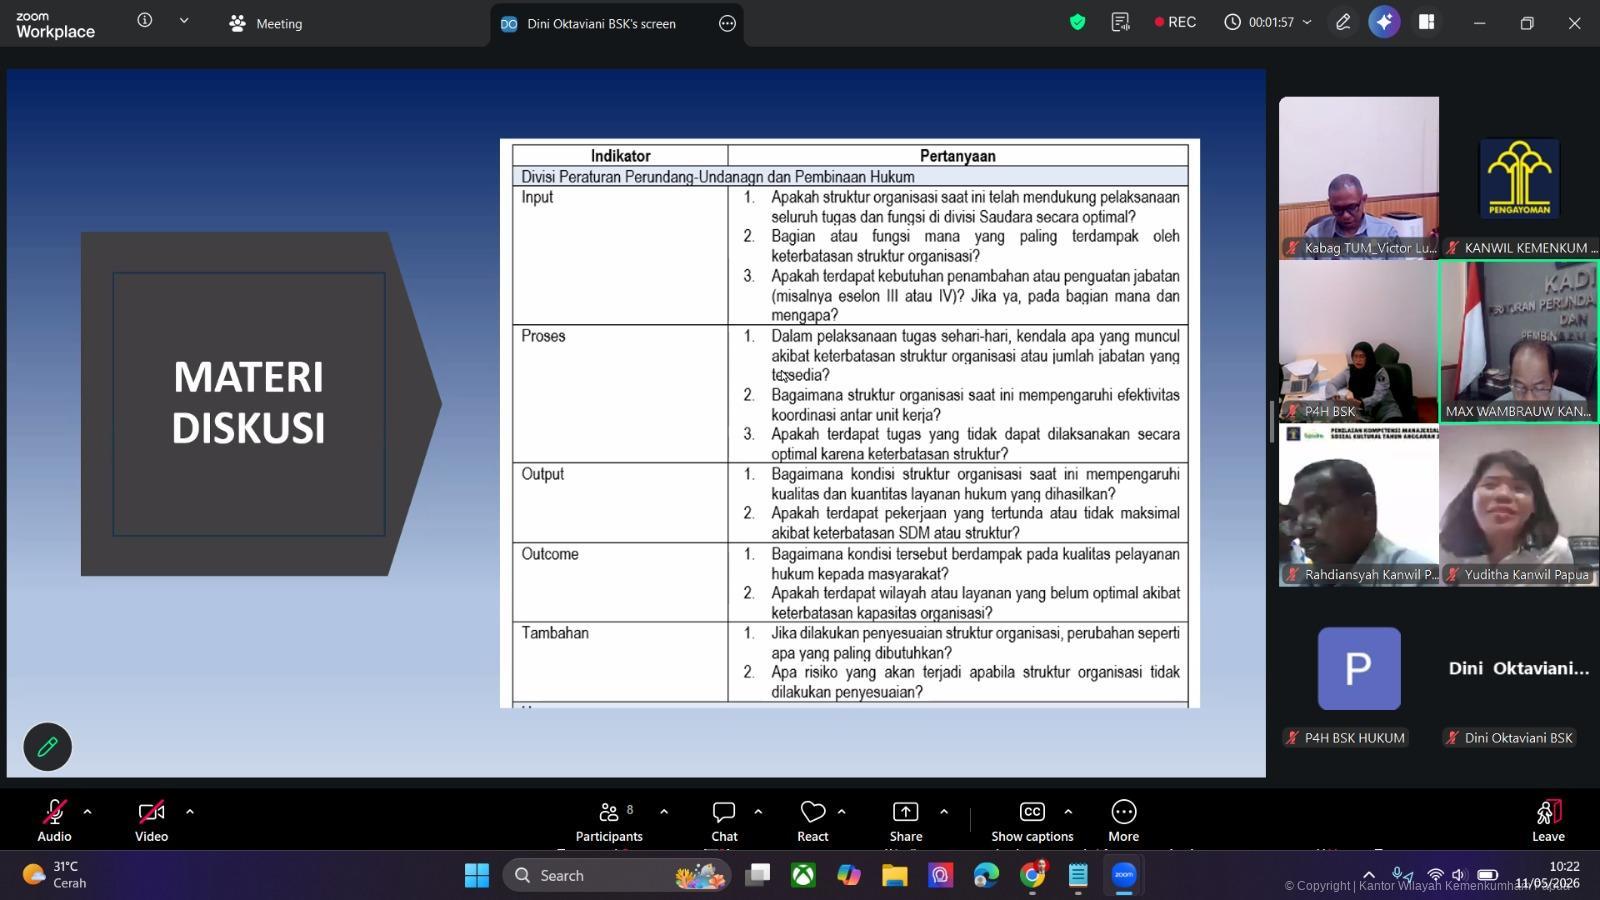The image size is (1600, 900).
Task: Expand participants options caret
Action: click(664, 812)
